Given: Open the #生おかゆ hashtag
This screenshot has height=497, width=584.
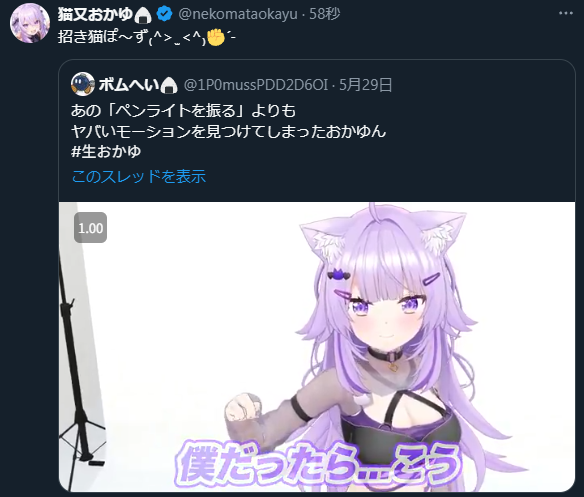Looking at the screenshot, I should 106,152.
